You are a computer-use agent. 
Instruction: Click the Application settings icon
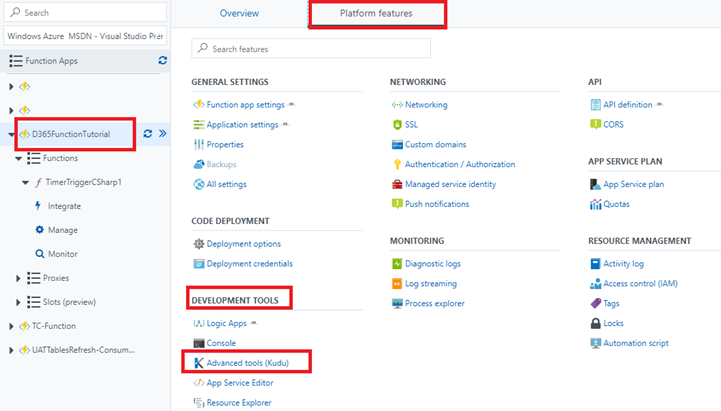(x=198, y=125)
